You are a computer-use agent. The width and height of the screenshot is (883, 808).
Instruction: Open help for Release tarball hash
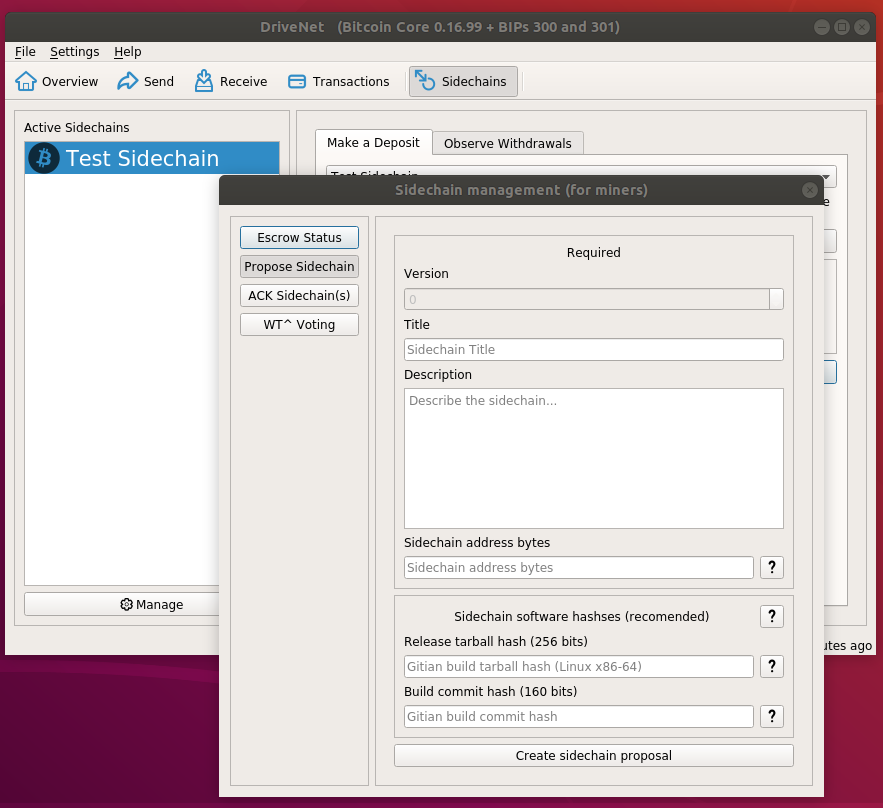pos(772,666)
